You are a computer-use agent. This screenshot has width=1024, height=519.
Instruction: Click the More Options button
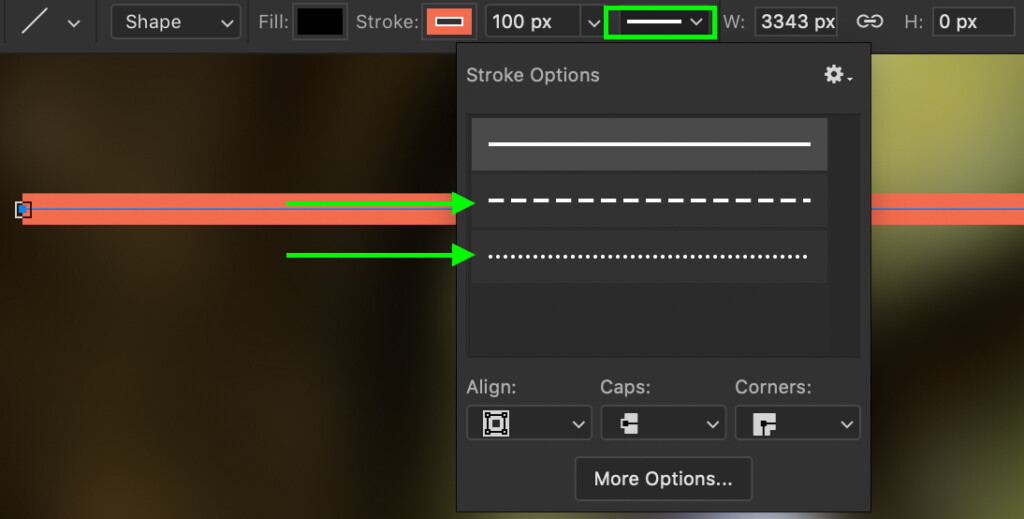point(663,479)
